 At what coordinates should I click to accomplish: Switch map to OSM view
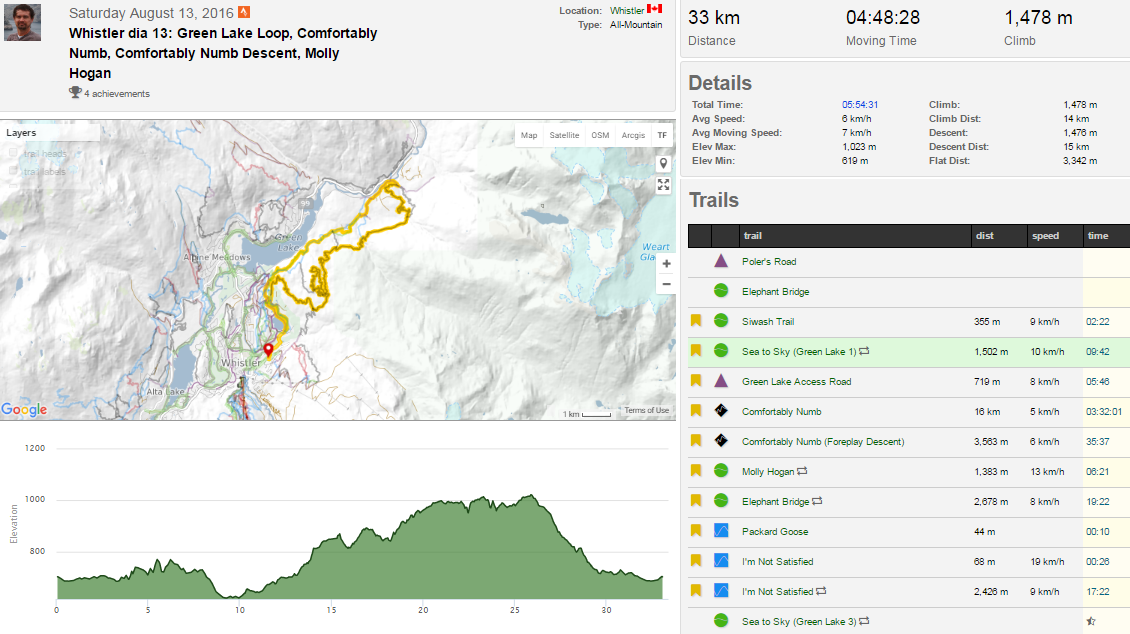(600, 135)
